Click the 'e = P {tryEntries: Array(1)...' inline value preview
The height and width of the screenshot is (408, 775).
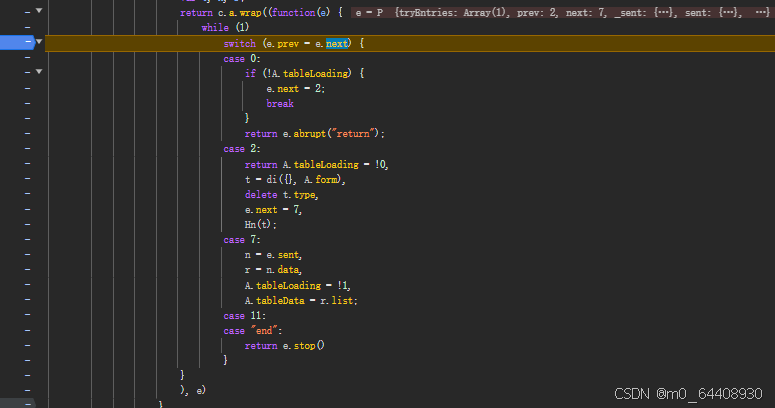pos(562,13)
